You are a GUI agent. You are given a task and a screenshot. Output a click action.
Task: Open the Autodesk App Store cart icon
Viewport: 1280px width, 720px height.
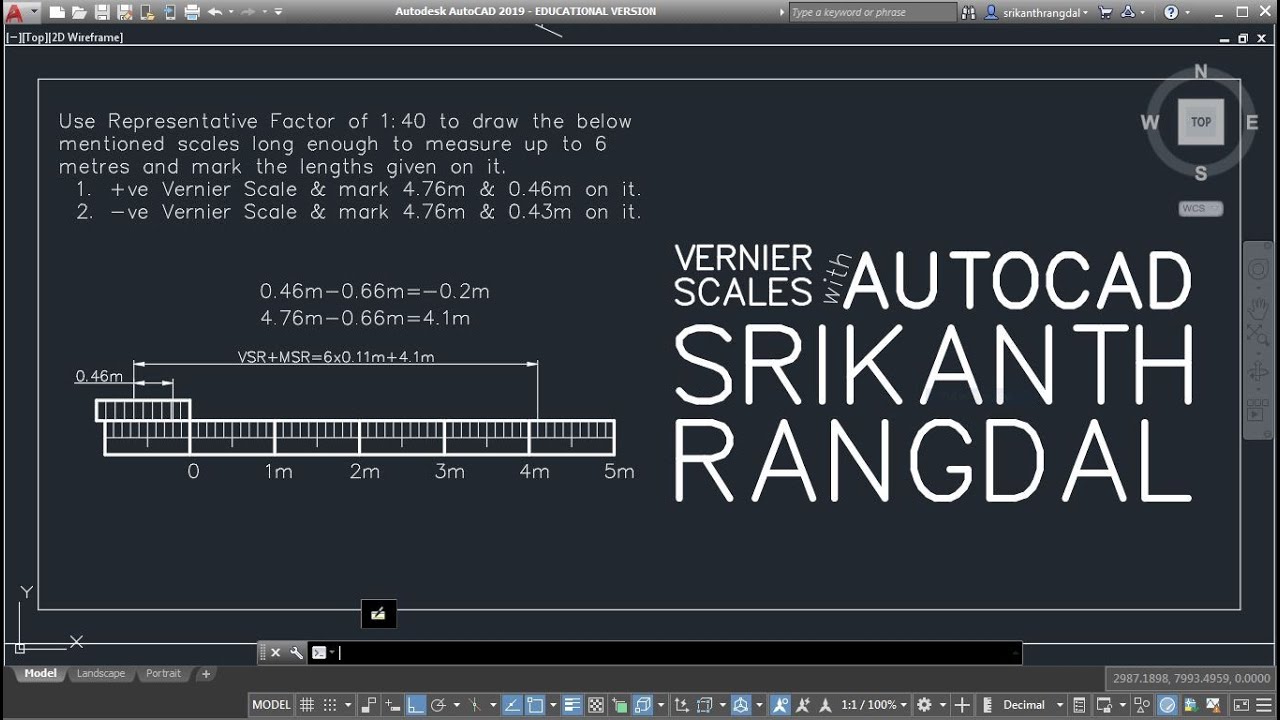click(1105, 12)
